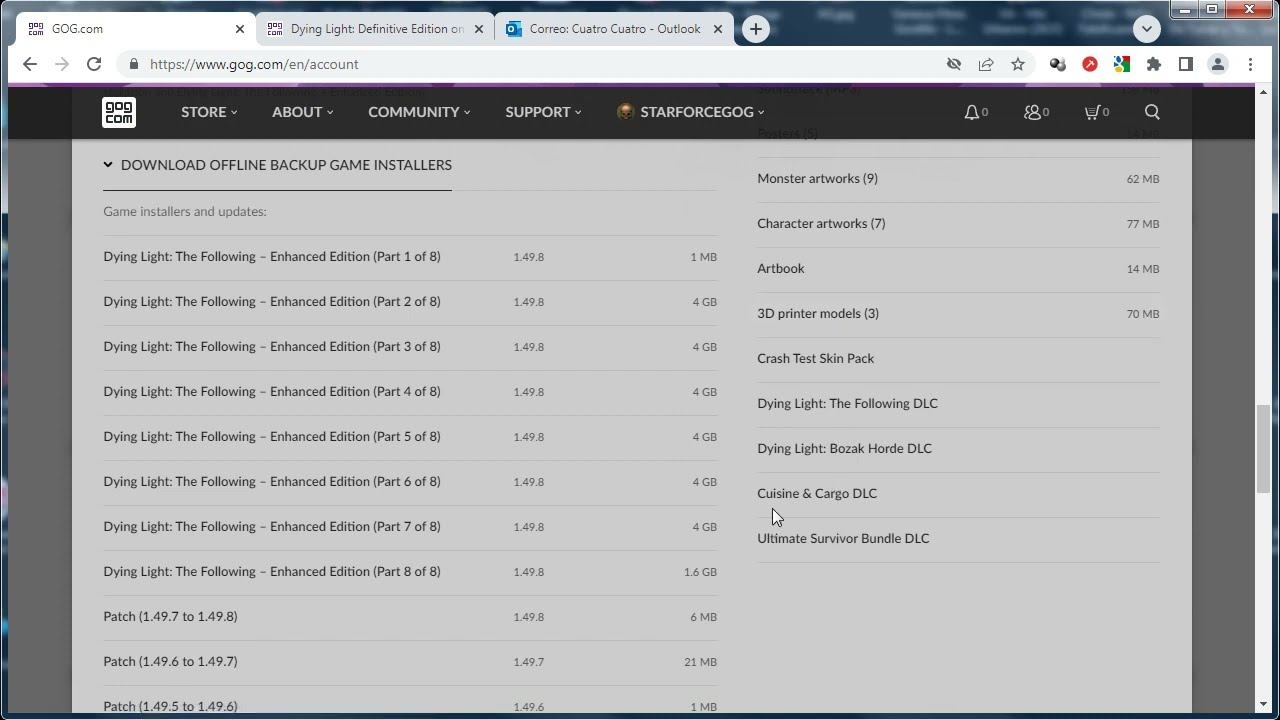Open the tab search dropdown arrow
Screen dimensions: 1280x720
tap(1147, 29)
